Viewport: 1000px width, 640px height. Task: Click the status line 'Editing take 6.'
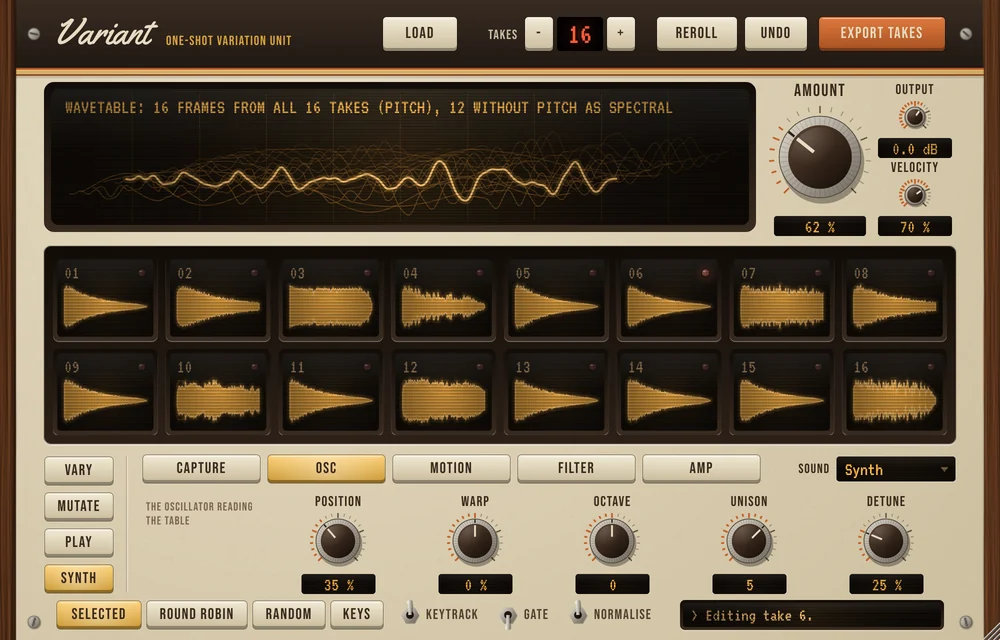tap(812, 616)
